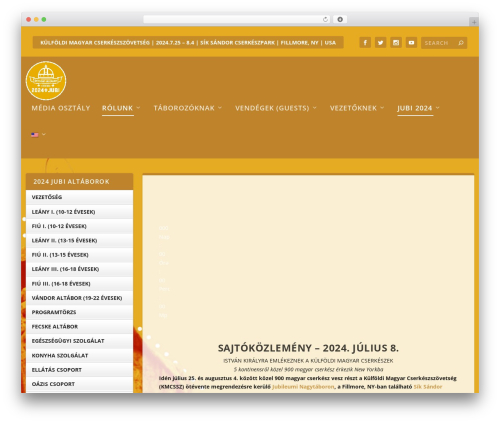Open Egészségügyi Szolgálat sidebar link
The image size is (500, 423).
(79, 341)
